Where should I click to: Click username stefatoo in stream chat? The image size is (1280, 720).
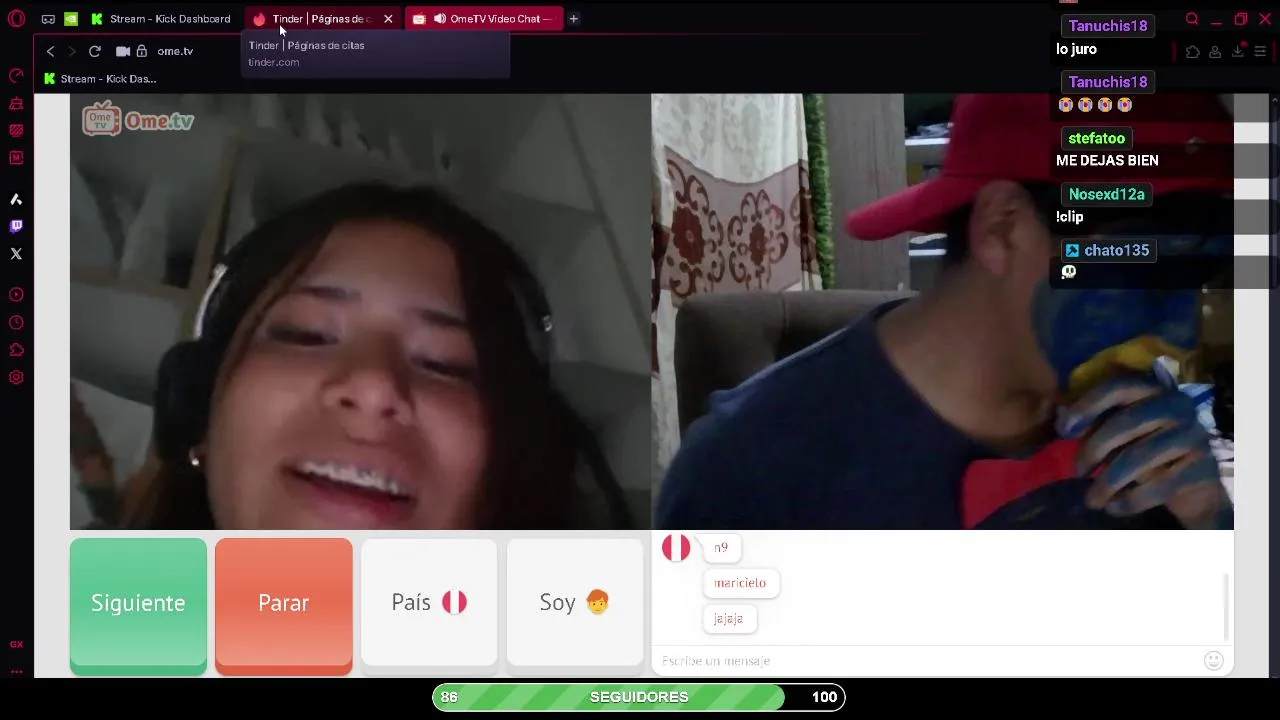click(x=1097, y=139)
